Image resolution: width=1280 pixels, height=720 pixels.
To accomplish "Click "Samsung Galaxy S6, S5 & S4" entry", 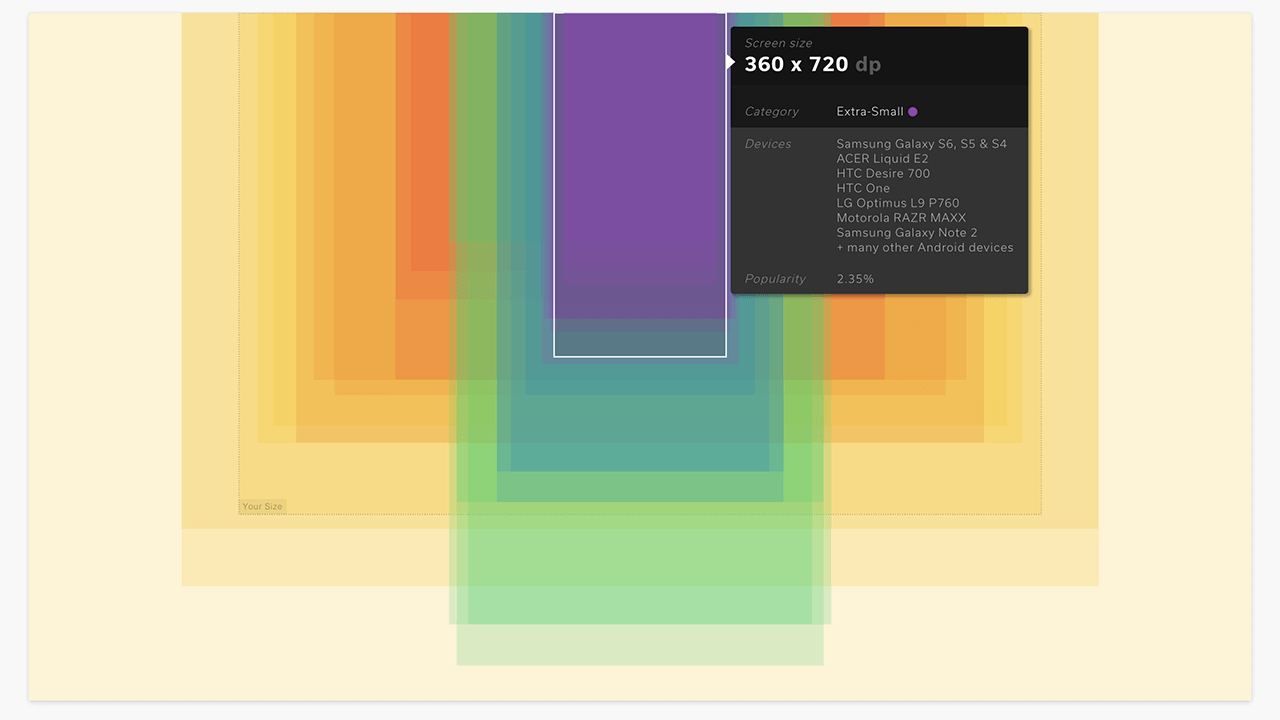I will pos(921,144).
